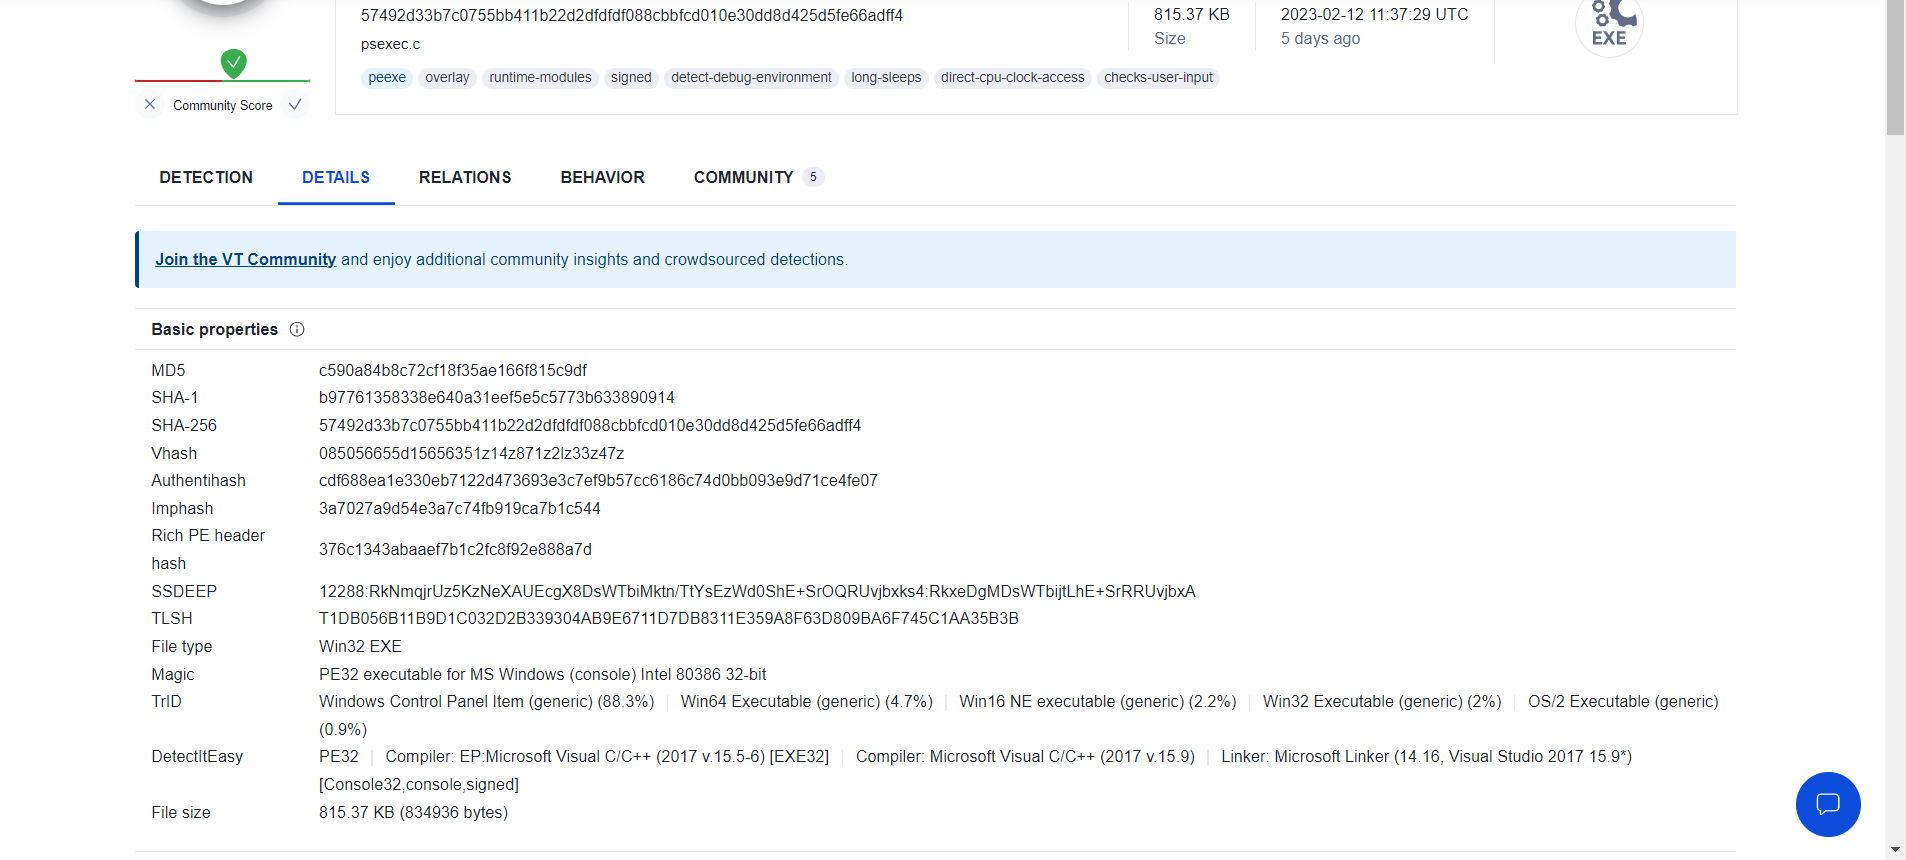Image resolution: width=1906 pixels, height=860 pixels.
Task: Click the Vhash value 085056655d15656351z14z871z2lz33z47z
Action: 471,453
